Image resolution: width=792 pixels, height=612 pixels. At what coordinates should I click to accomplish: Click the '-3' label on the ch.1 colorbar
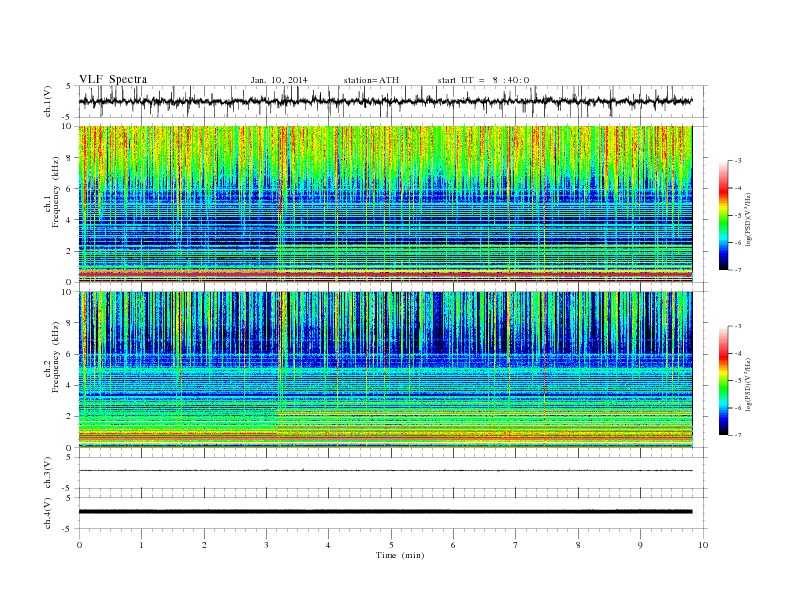pos(737,161)
